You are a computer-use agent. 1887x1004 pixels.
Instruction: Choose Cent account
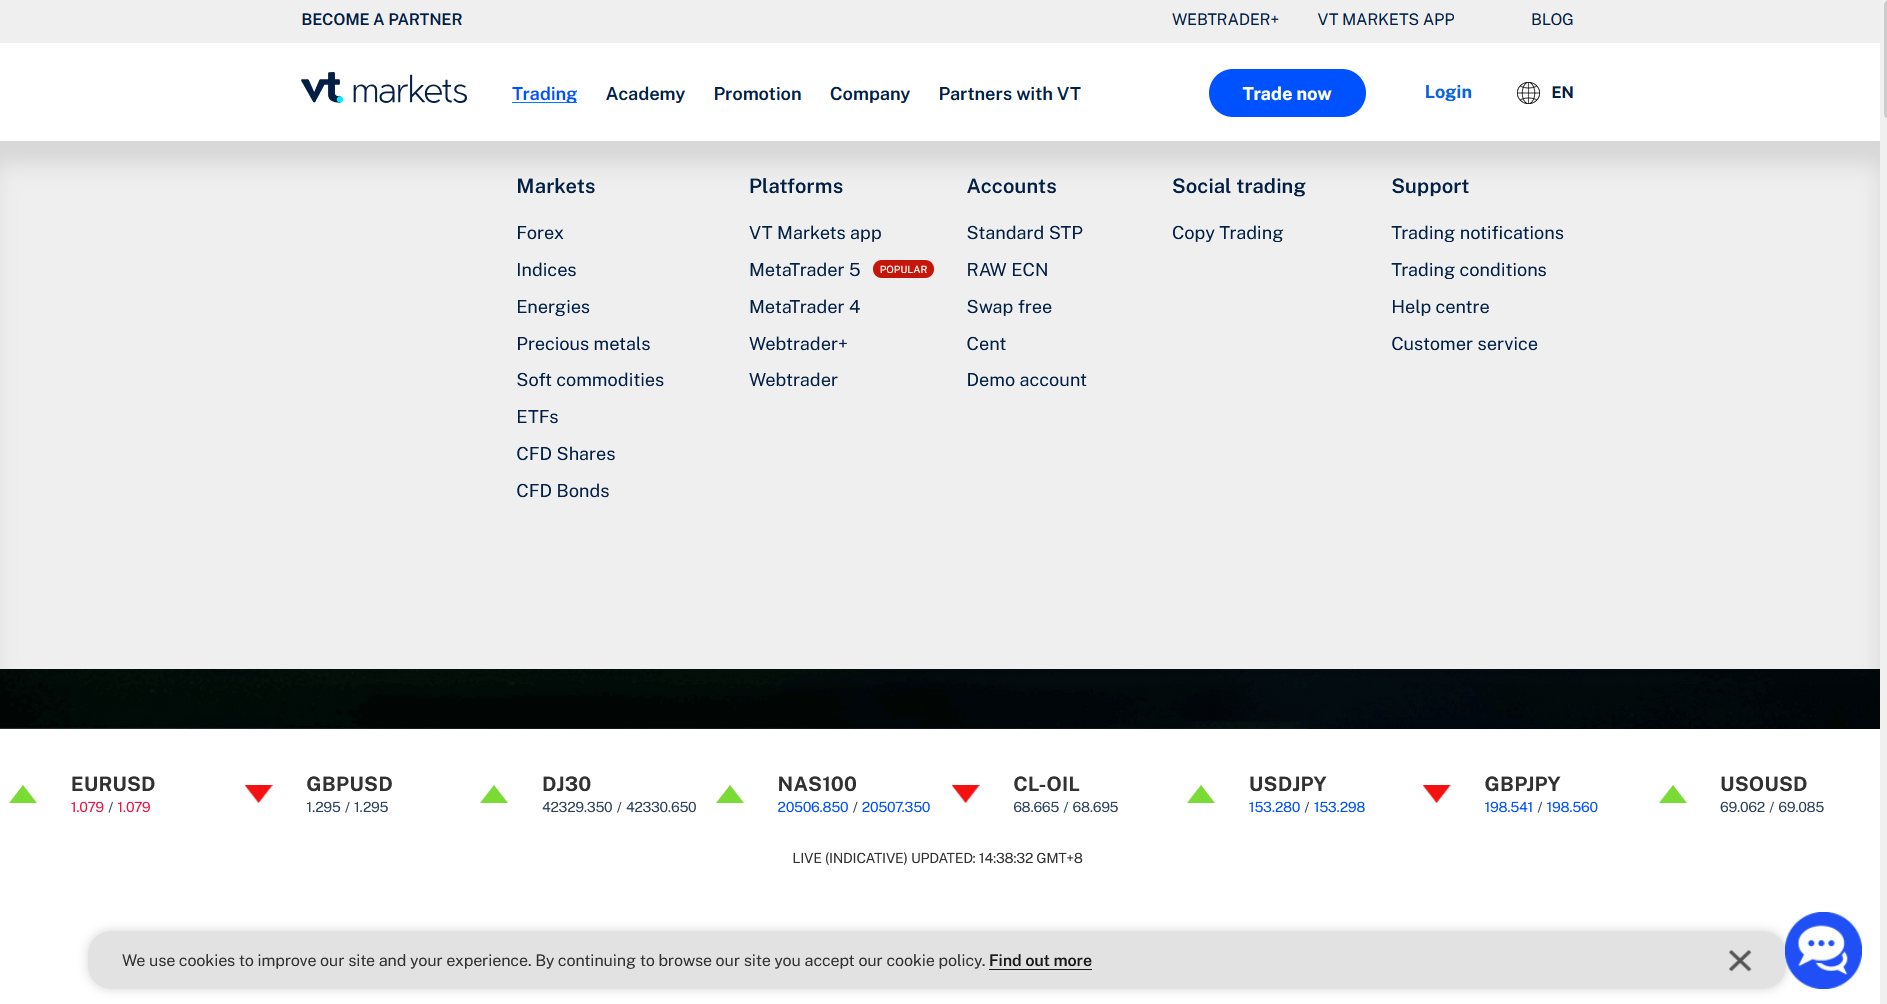[986, 344]
